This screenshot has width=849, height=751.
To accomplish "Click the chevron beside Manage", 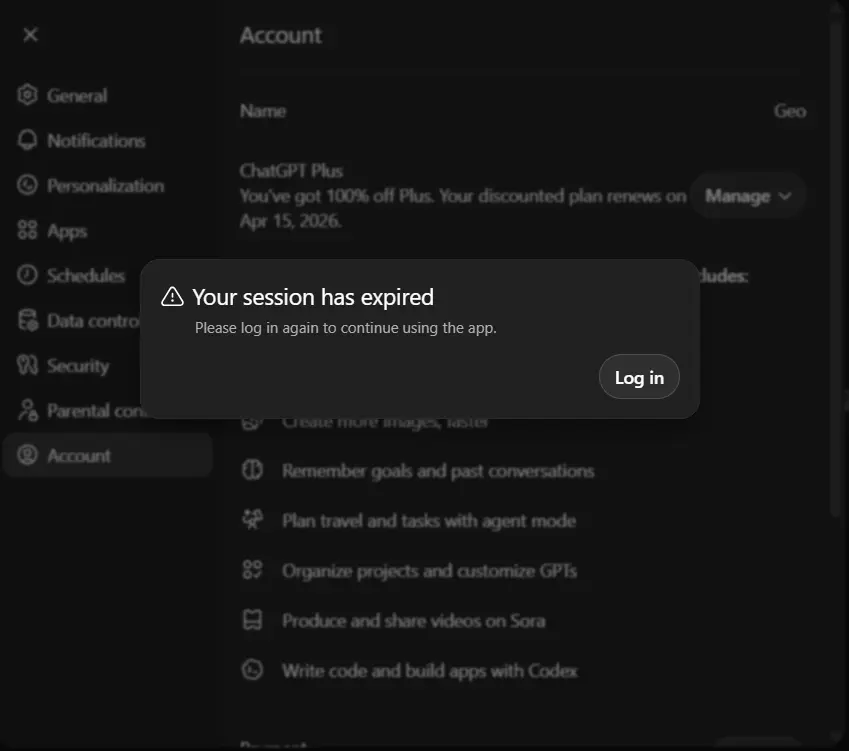I will 785,196.
